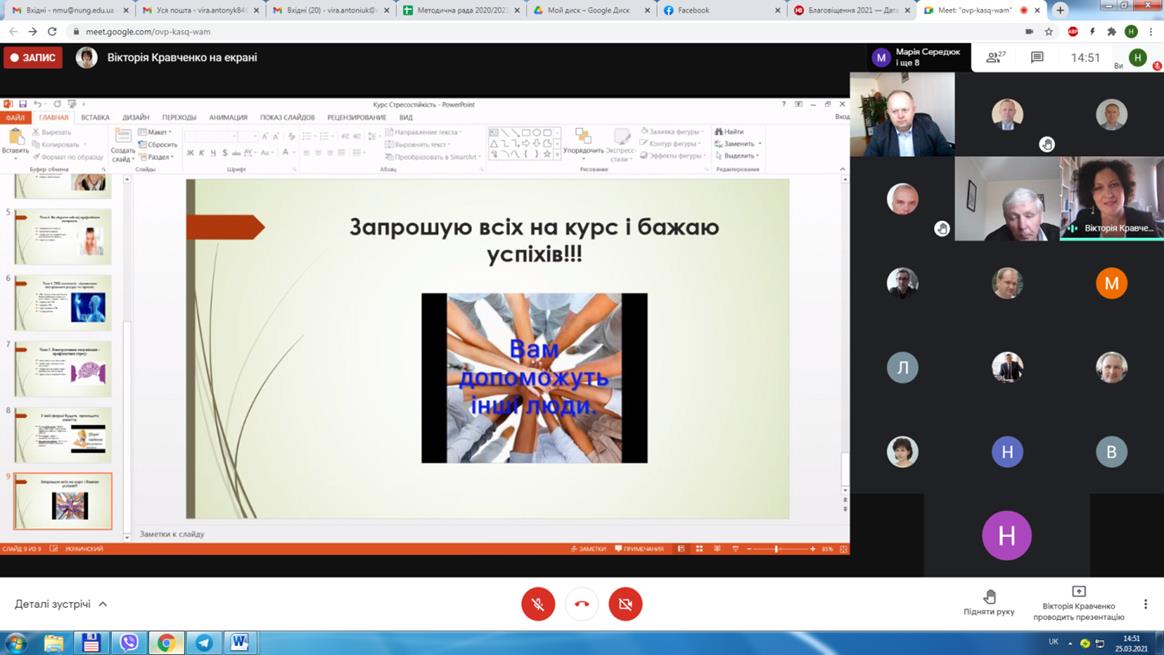1164x655 pixels.
Task: Open Viber from the taskbar
Action: click(x=129, y=642)
